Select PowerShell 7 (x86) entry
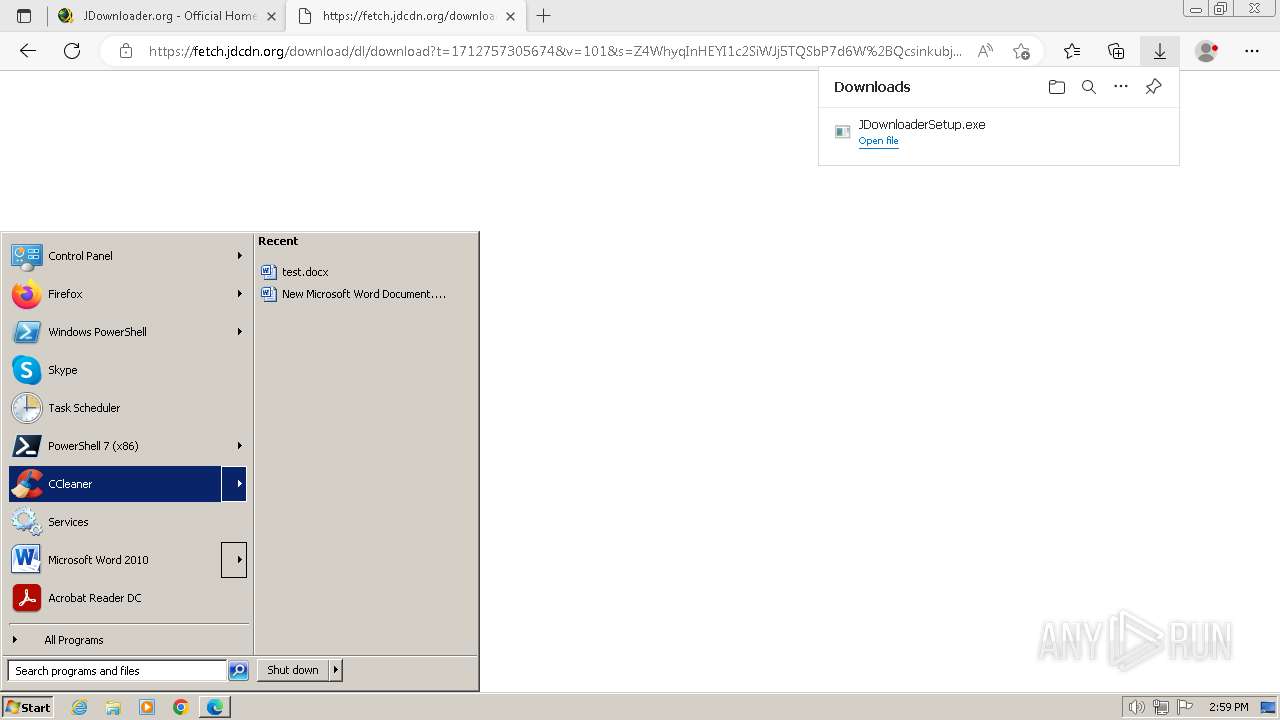Screen dimensions: 1280x720 pos(128,446)
